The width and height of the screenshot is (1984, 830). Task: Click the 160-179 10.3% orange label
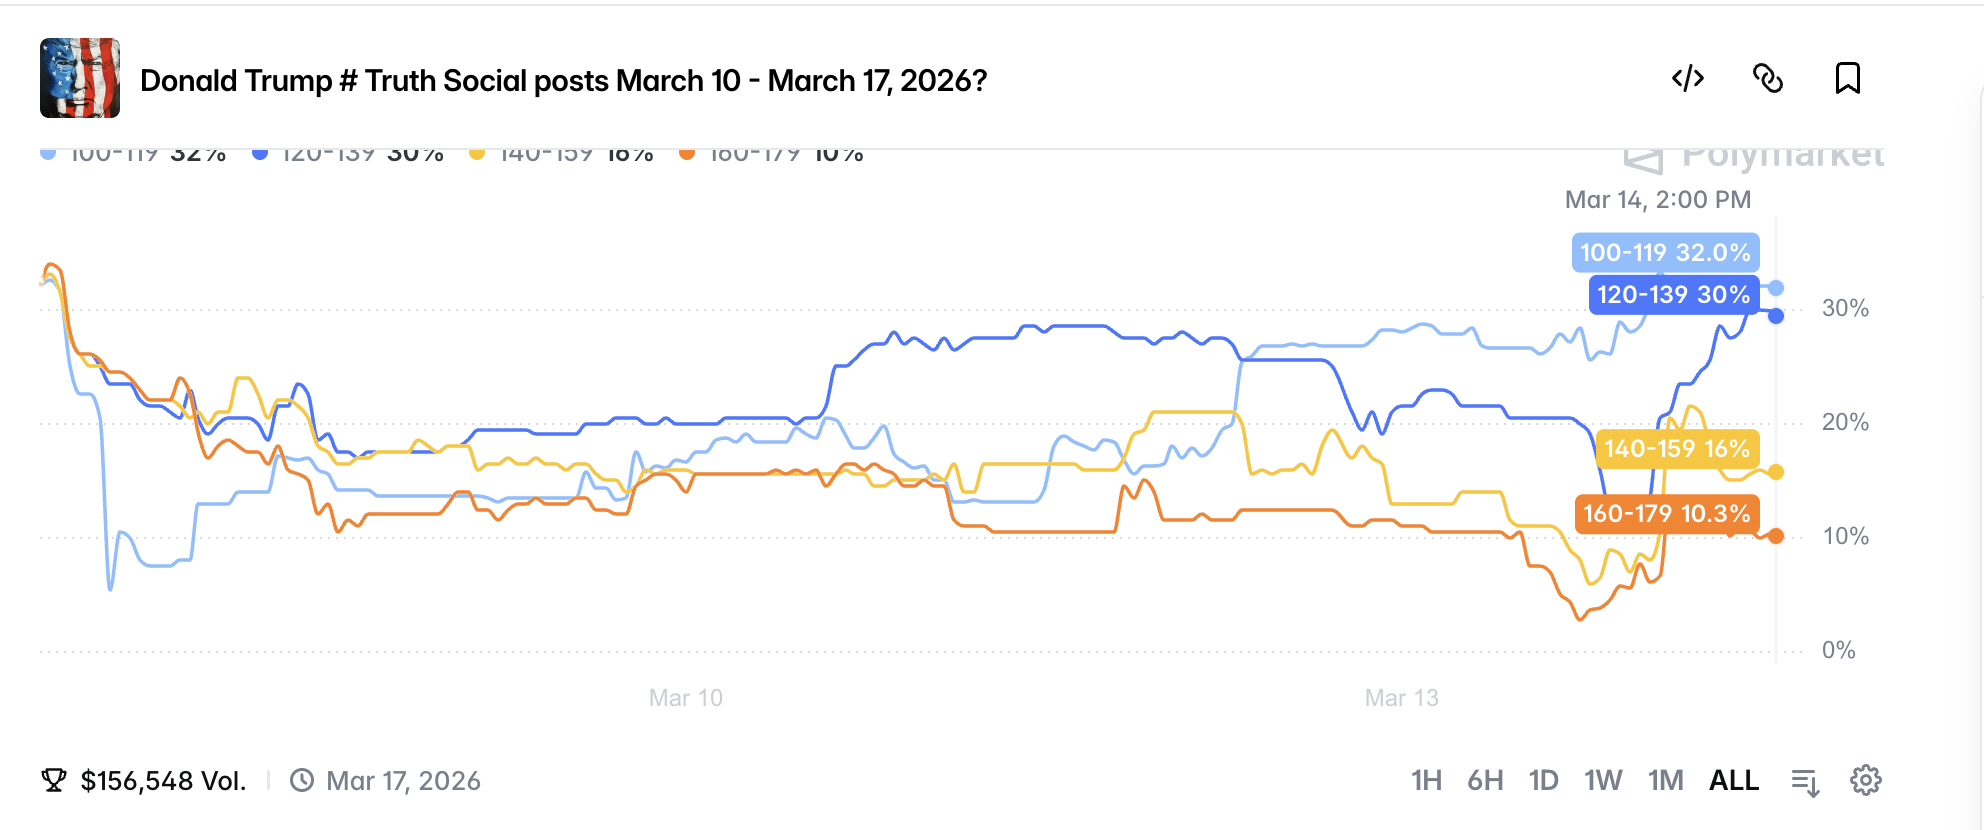tap(1666, 514)
